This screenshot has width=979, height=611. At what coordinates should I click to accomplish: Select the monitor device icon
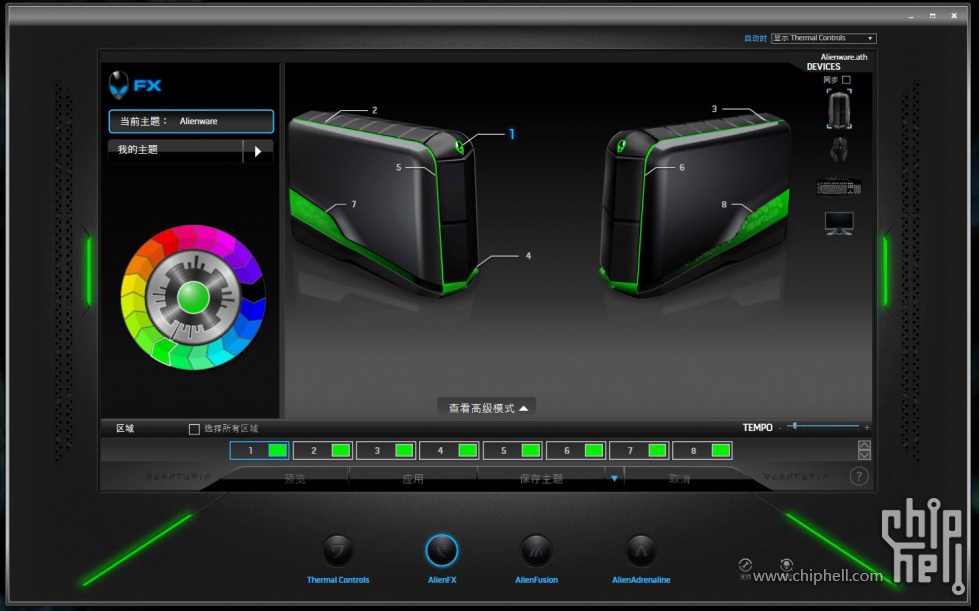tap(839, 223)
